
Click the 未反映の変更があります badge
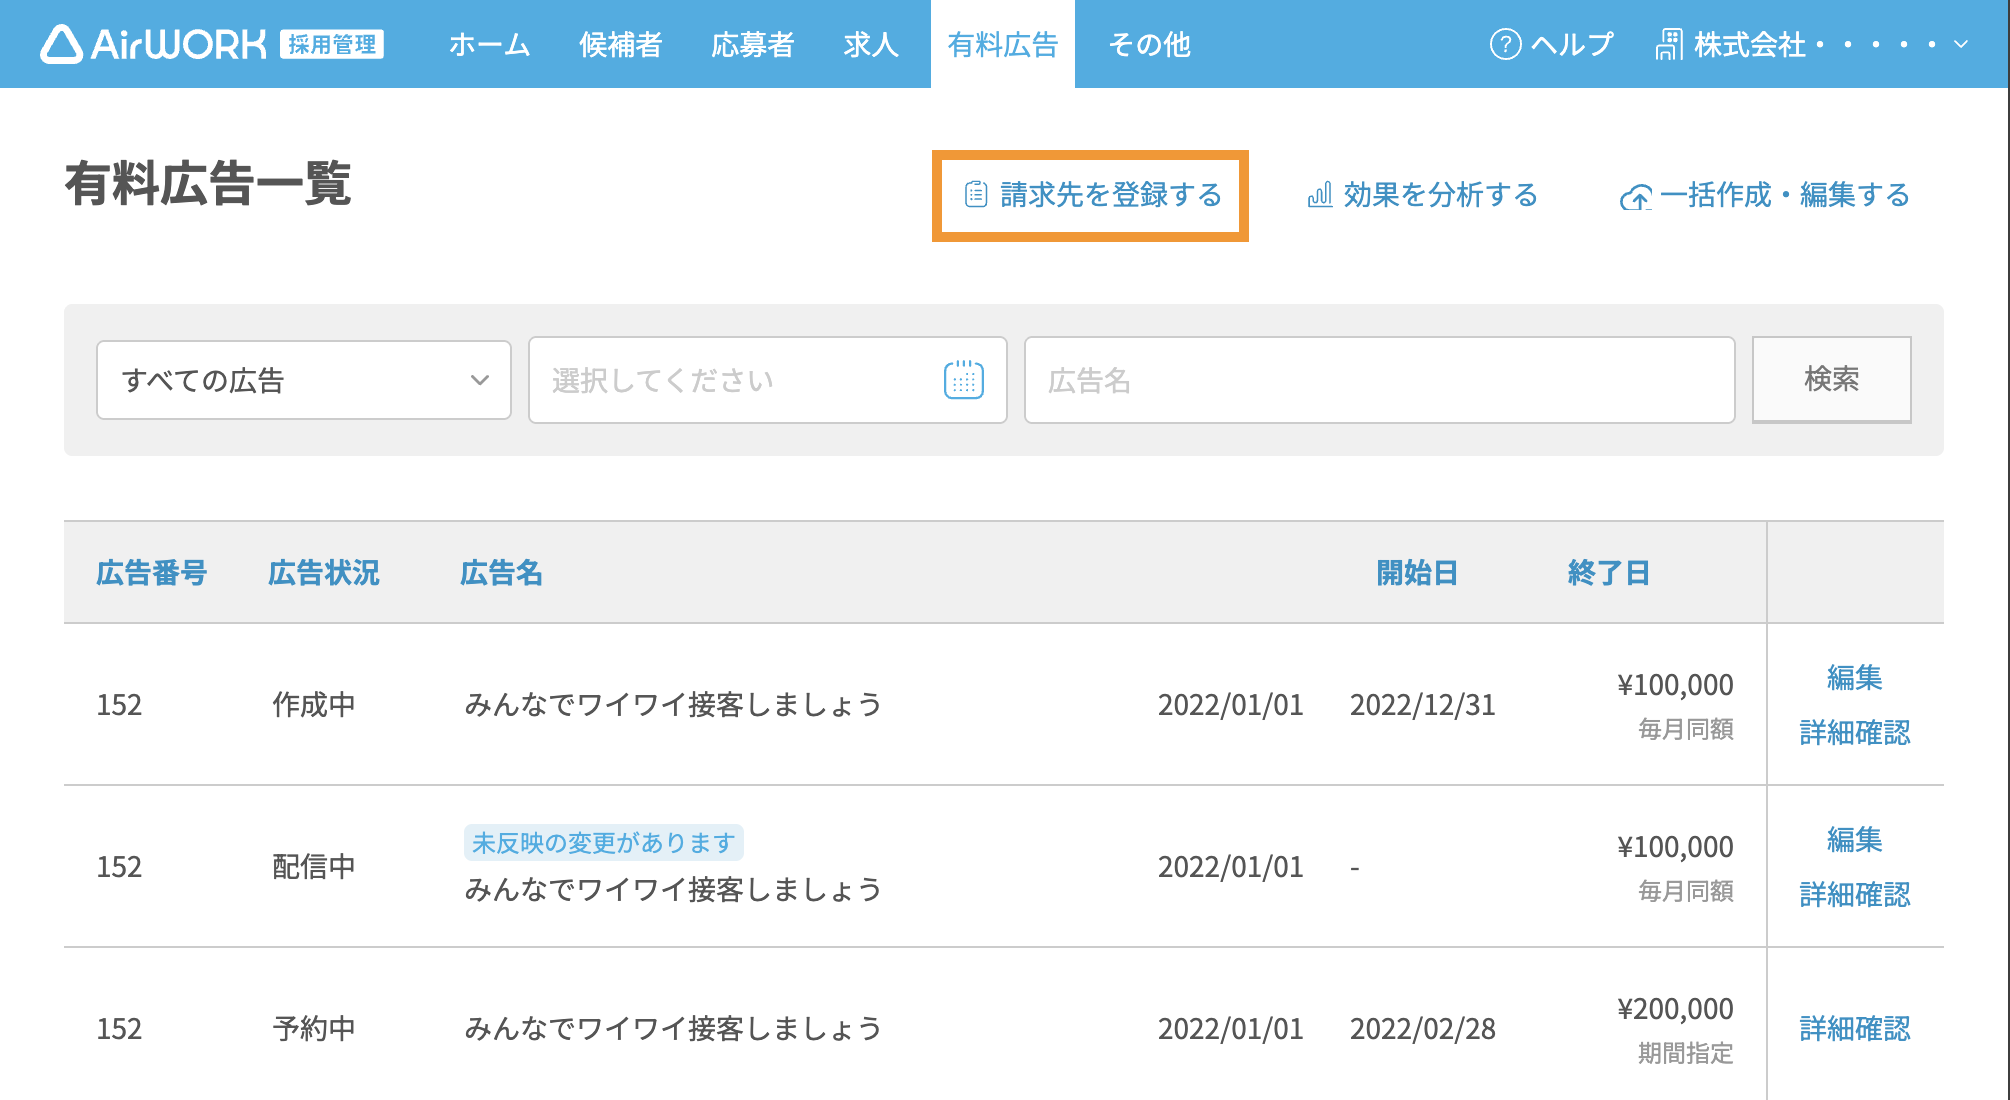tap(604, 842)
